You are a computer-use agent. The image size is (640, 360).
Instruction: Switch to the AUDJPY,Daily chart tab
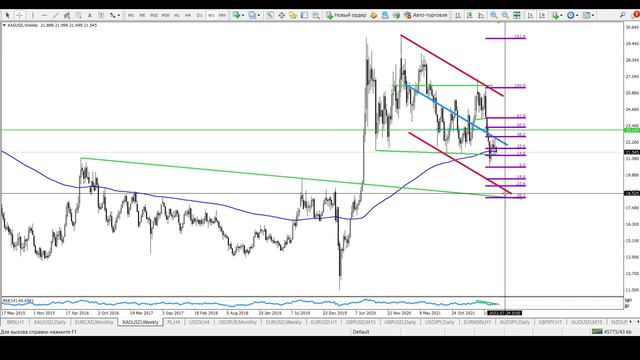[x=514, y=322]
